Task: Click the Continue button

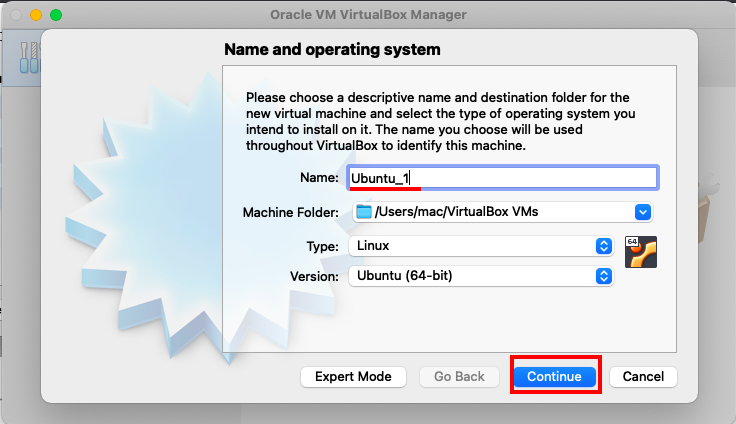Action: [x=554, y=376]
